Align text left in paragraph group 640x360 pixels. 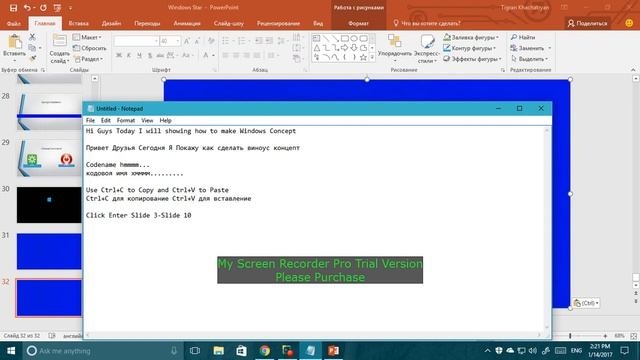click(225, 56)
